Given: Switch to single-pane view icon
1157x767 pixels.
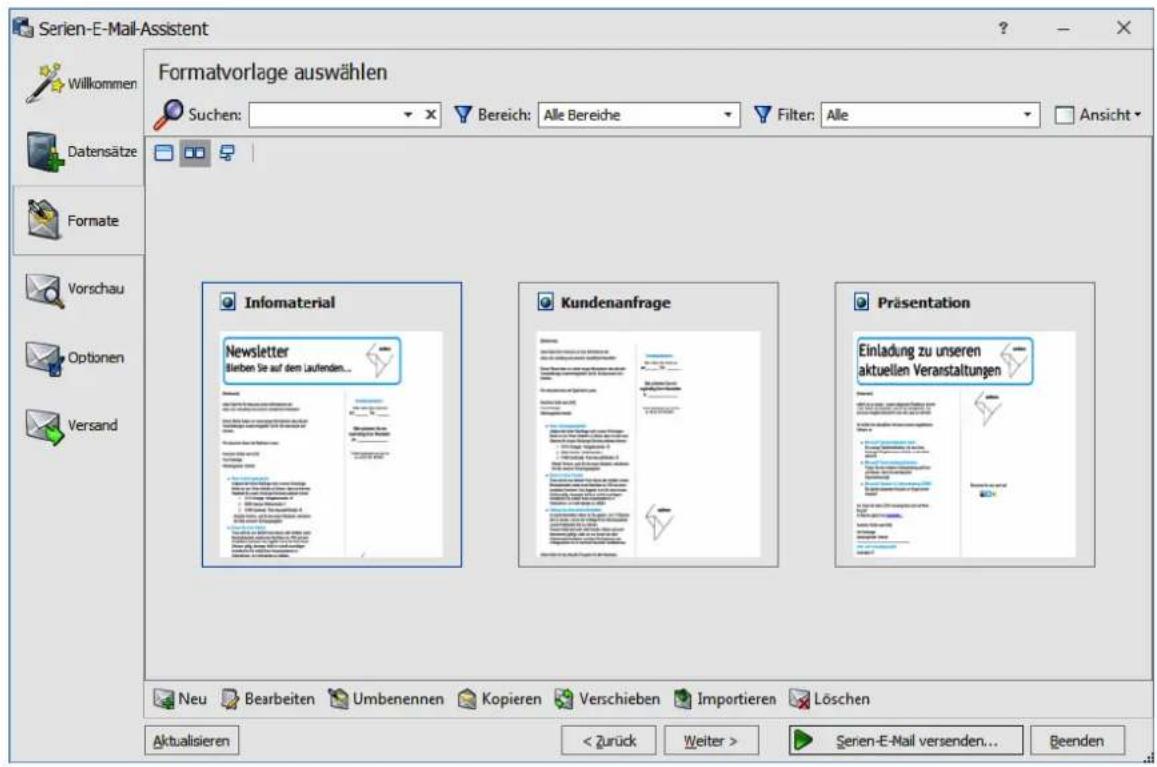Looking at the screenshot, I should (x=164, y=153).
